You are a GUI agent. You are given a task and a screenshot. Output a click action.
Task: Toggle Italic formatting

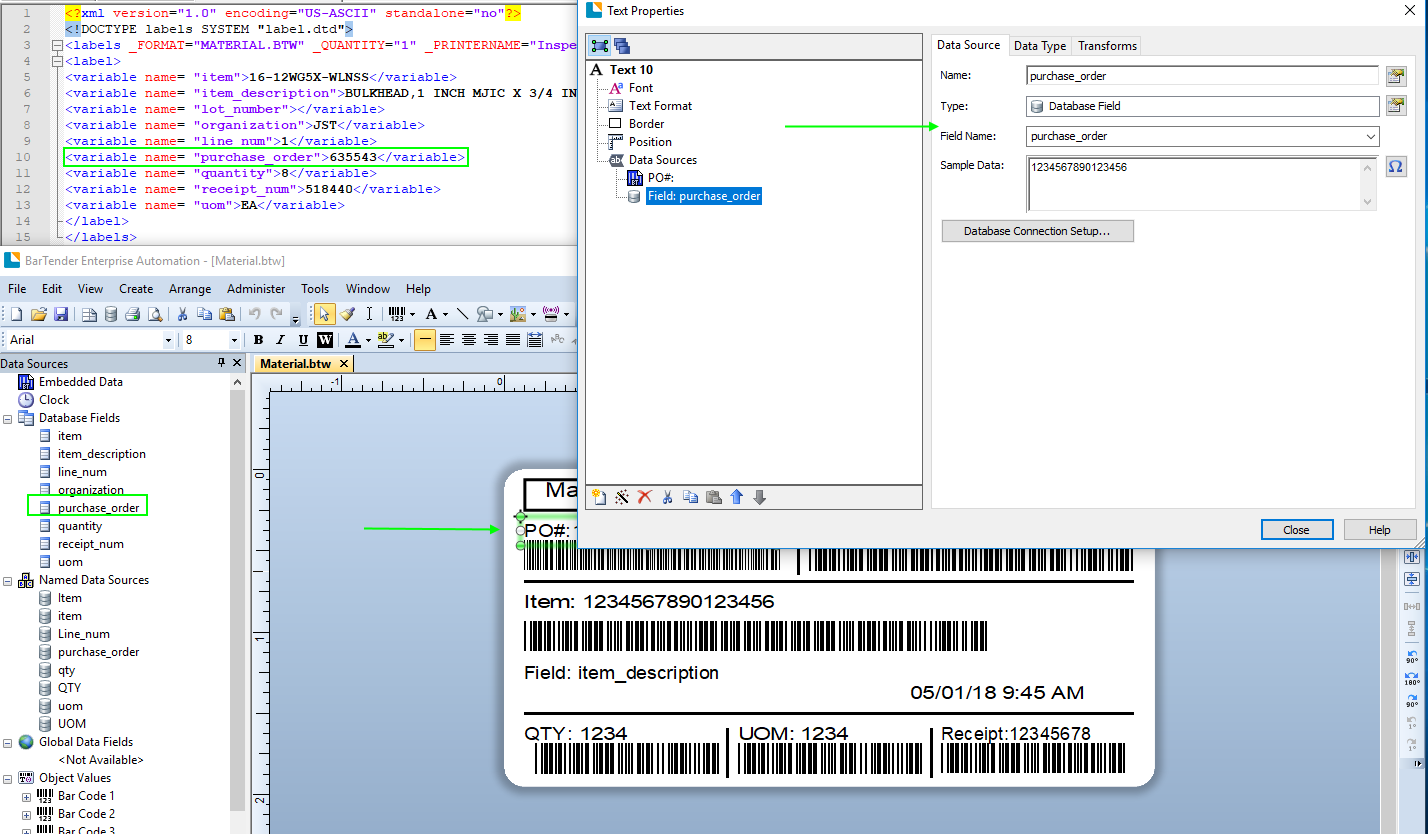tap(280, 340)
